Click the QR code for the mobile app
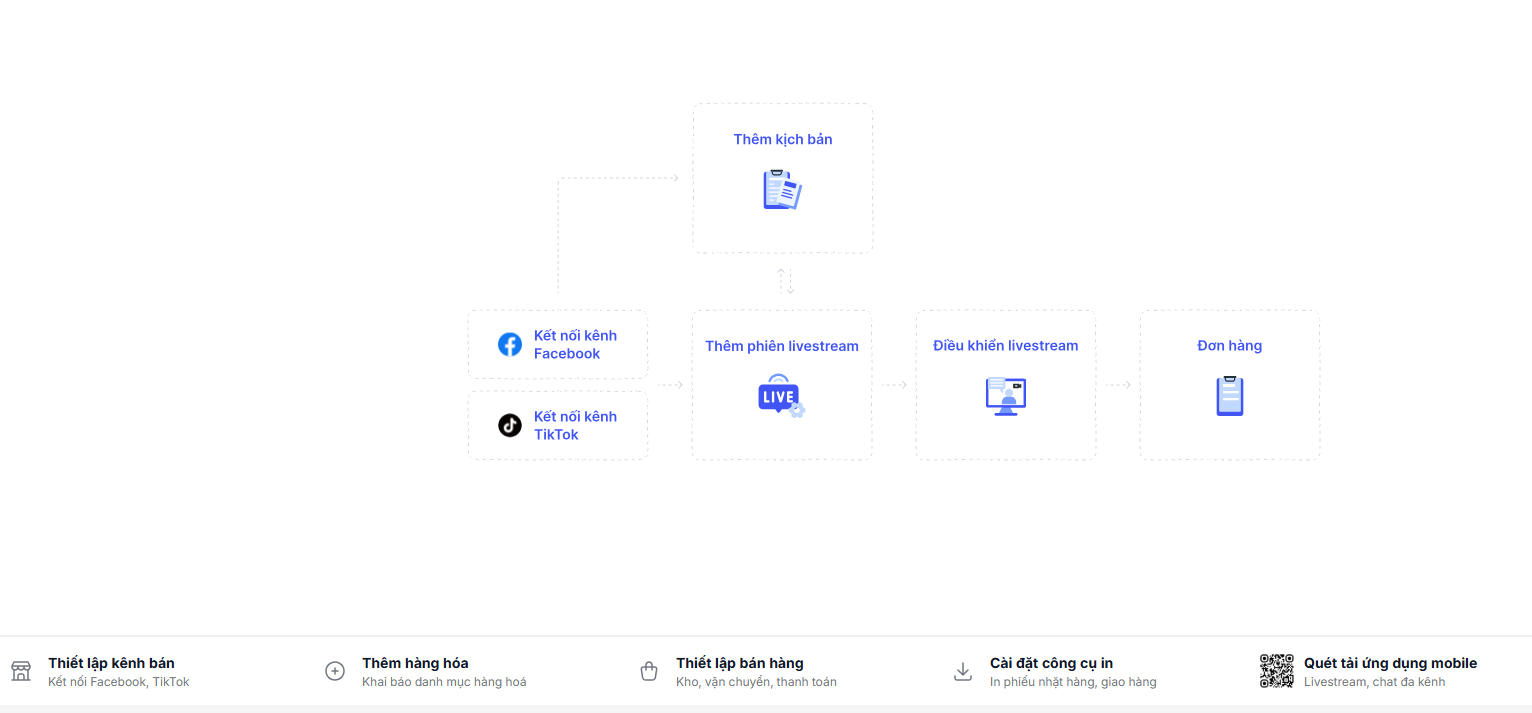 [x=1277, y=671]
